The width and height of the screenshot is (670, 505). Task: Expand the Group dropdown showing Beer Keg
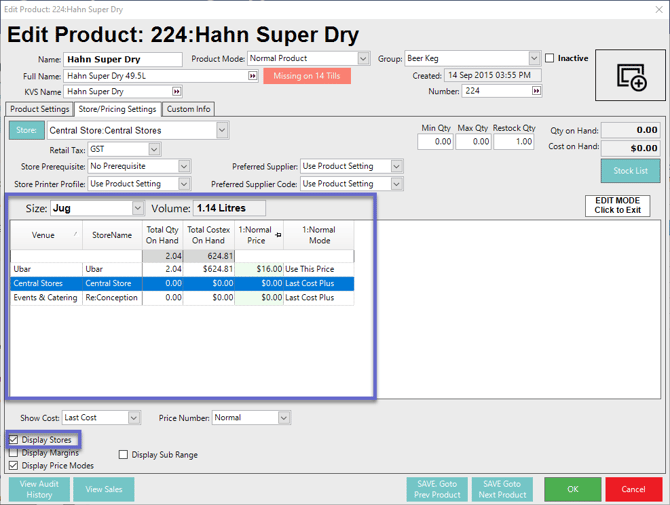[534, 59]
